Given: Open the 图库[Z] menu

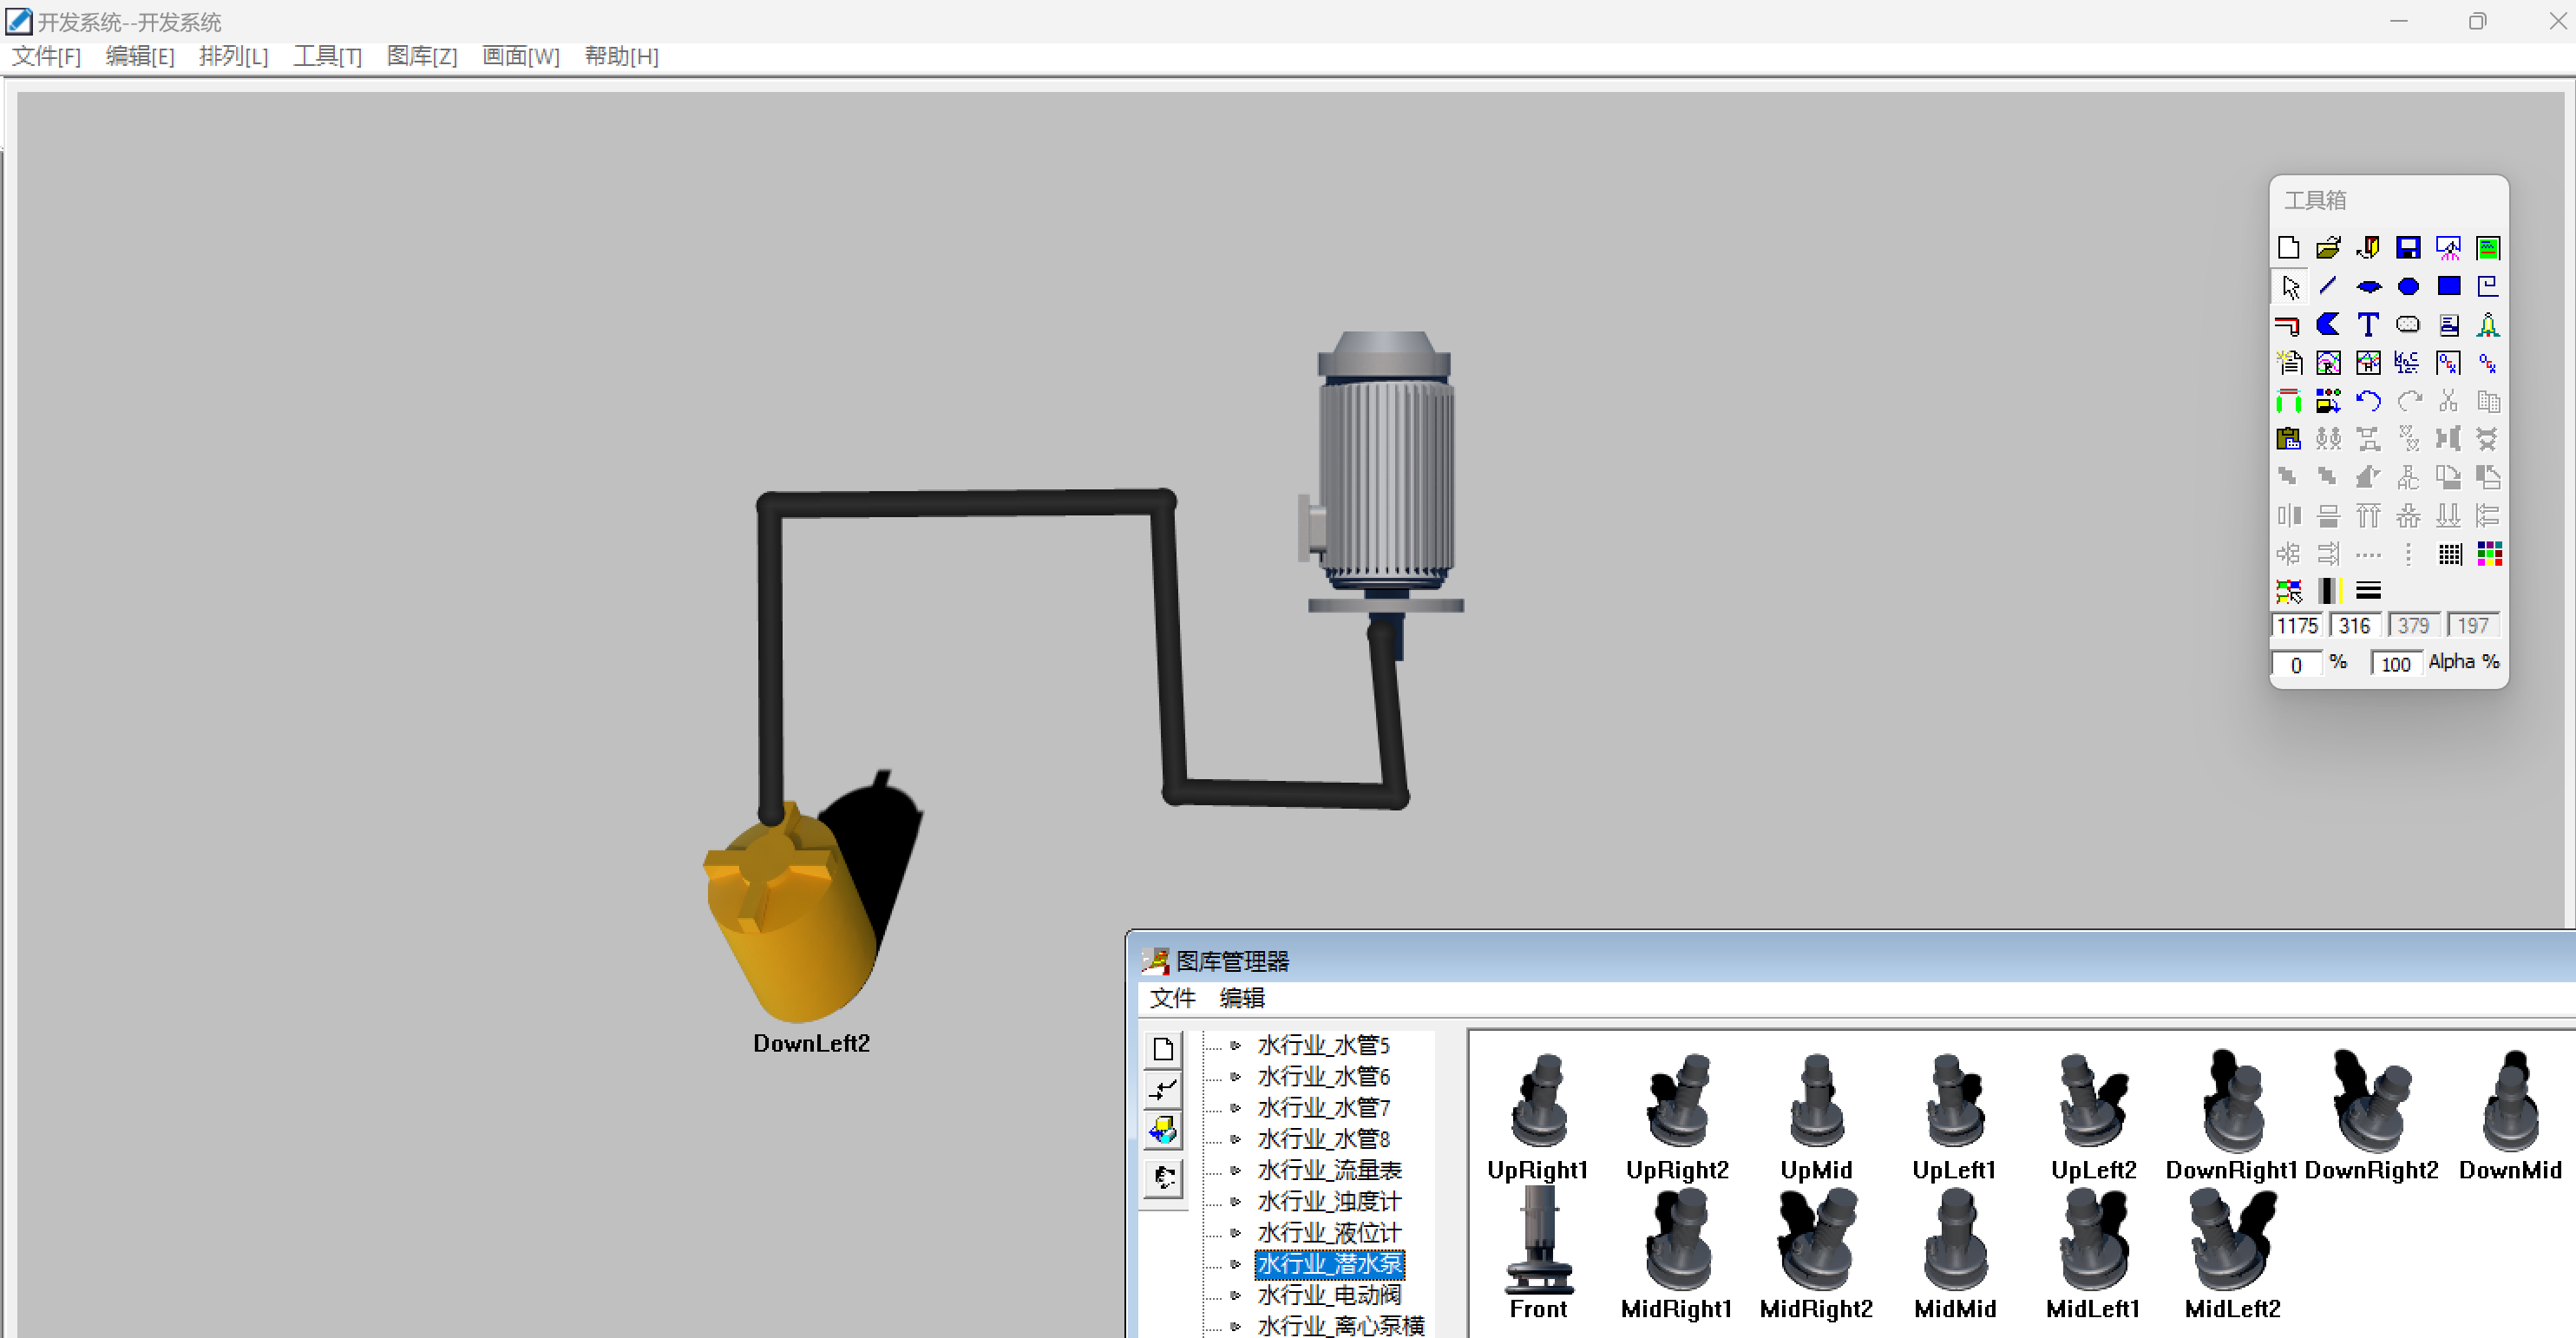Looking at the screenshot, I should coord(422,56).
